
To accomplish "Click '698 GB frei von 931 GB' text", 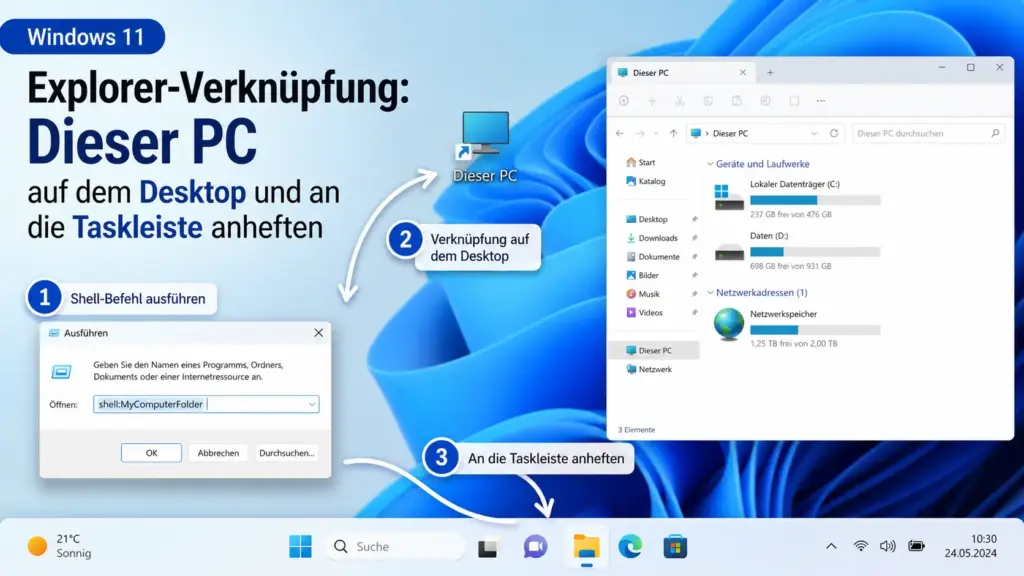I will coord(791,266).
